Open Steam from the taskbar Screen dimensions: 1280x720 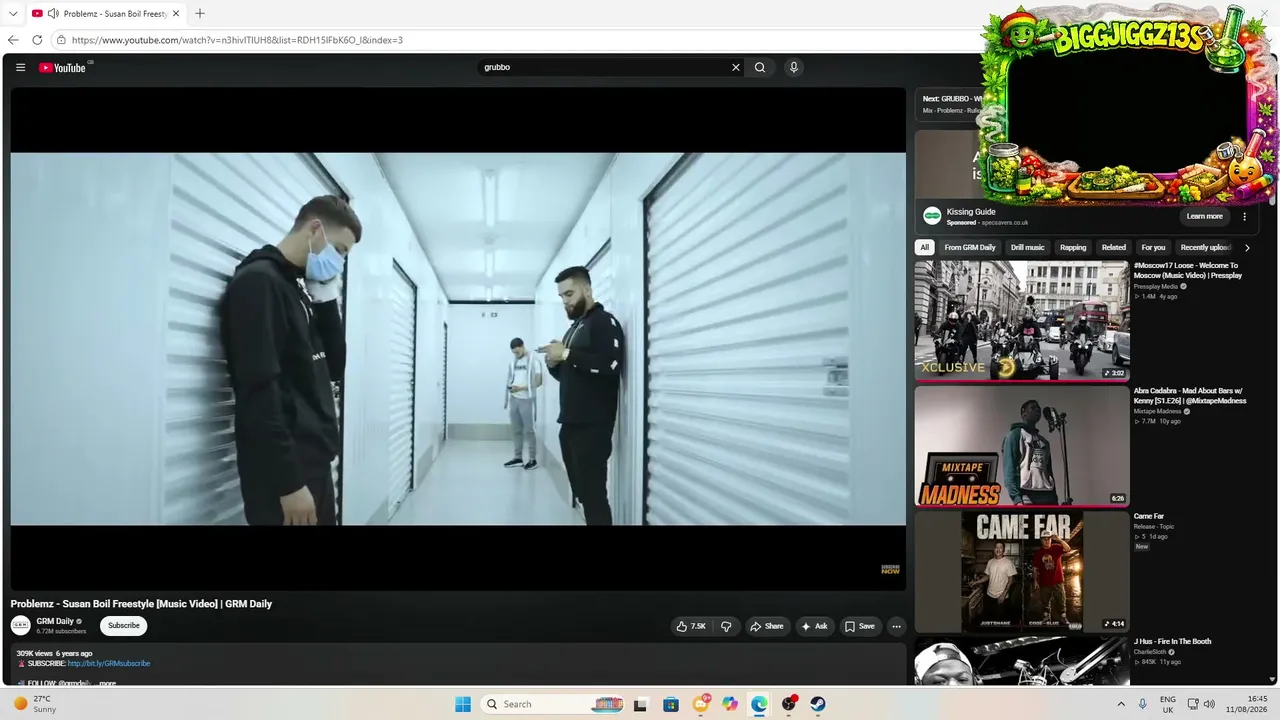(818, 704)
